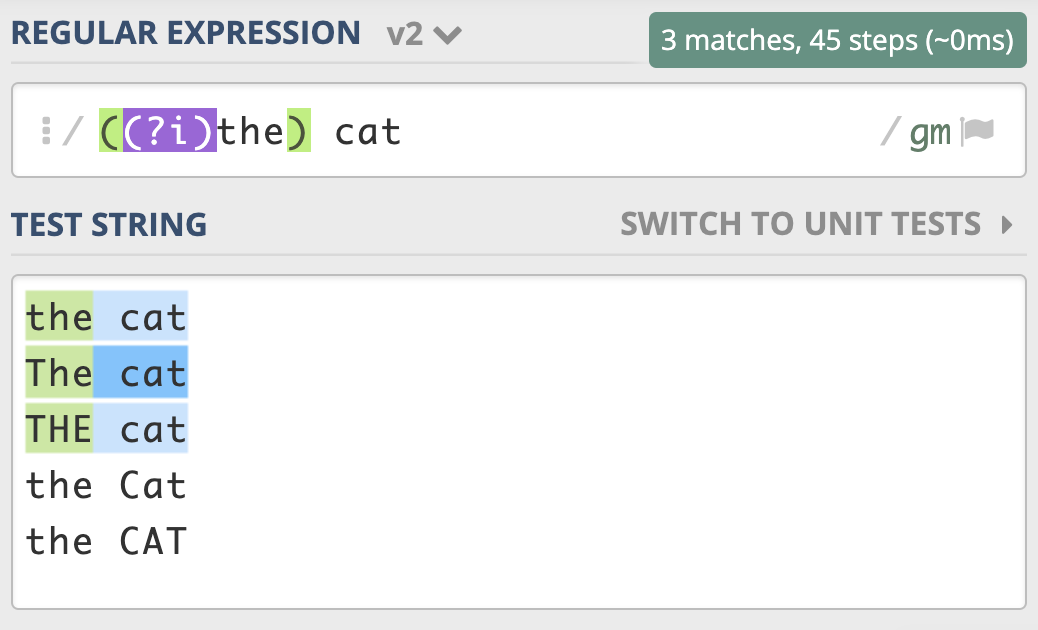Click the green opening parenthesis of the group
The height and width of the screenshot is (630, 1038).
(110, 132)
